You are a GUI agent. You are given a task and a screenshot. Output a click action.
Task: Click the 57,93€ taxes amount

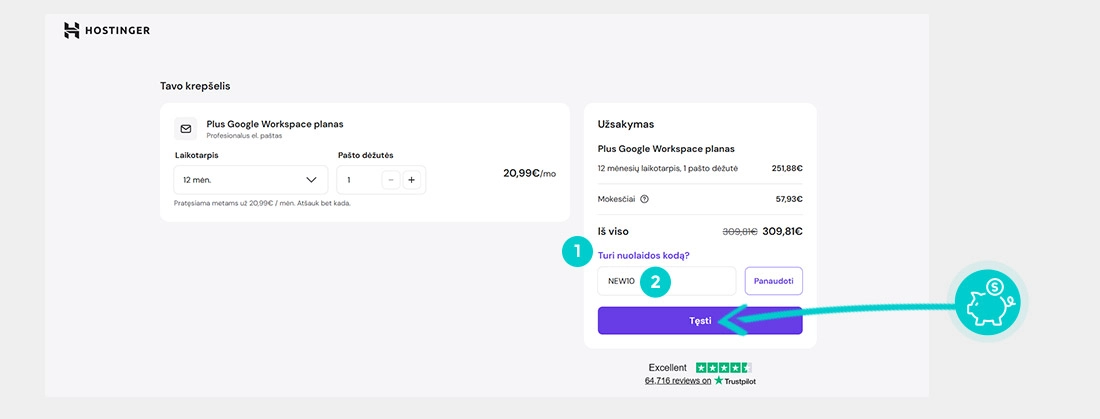[x=789, y=199]
